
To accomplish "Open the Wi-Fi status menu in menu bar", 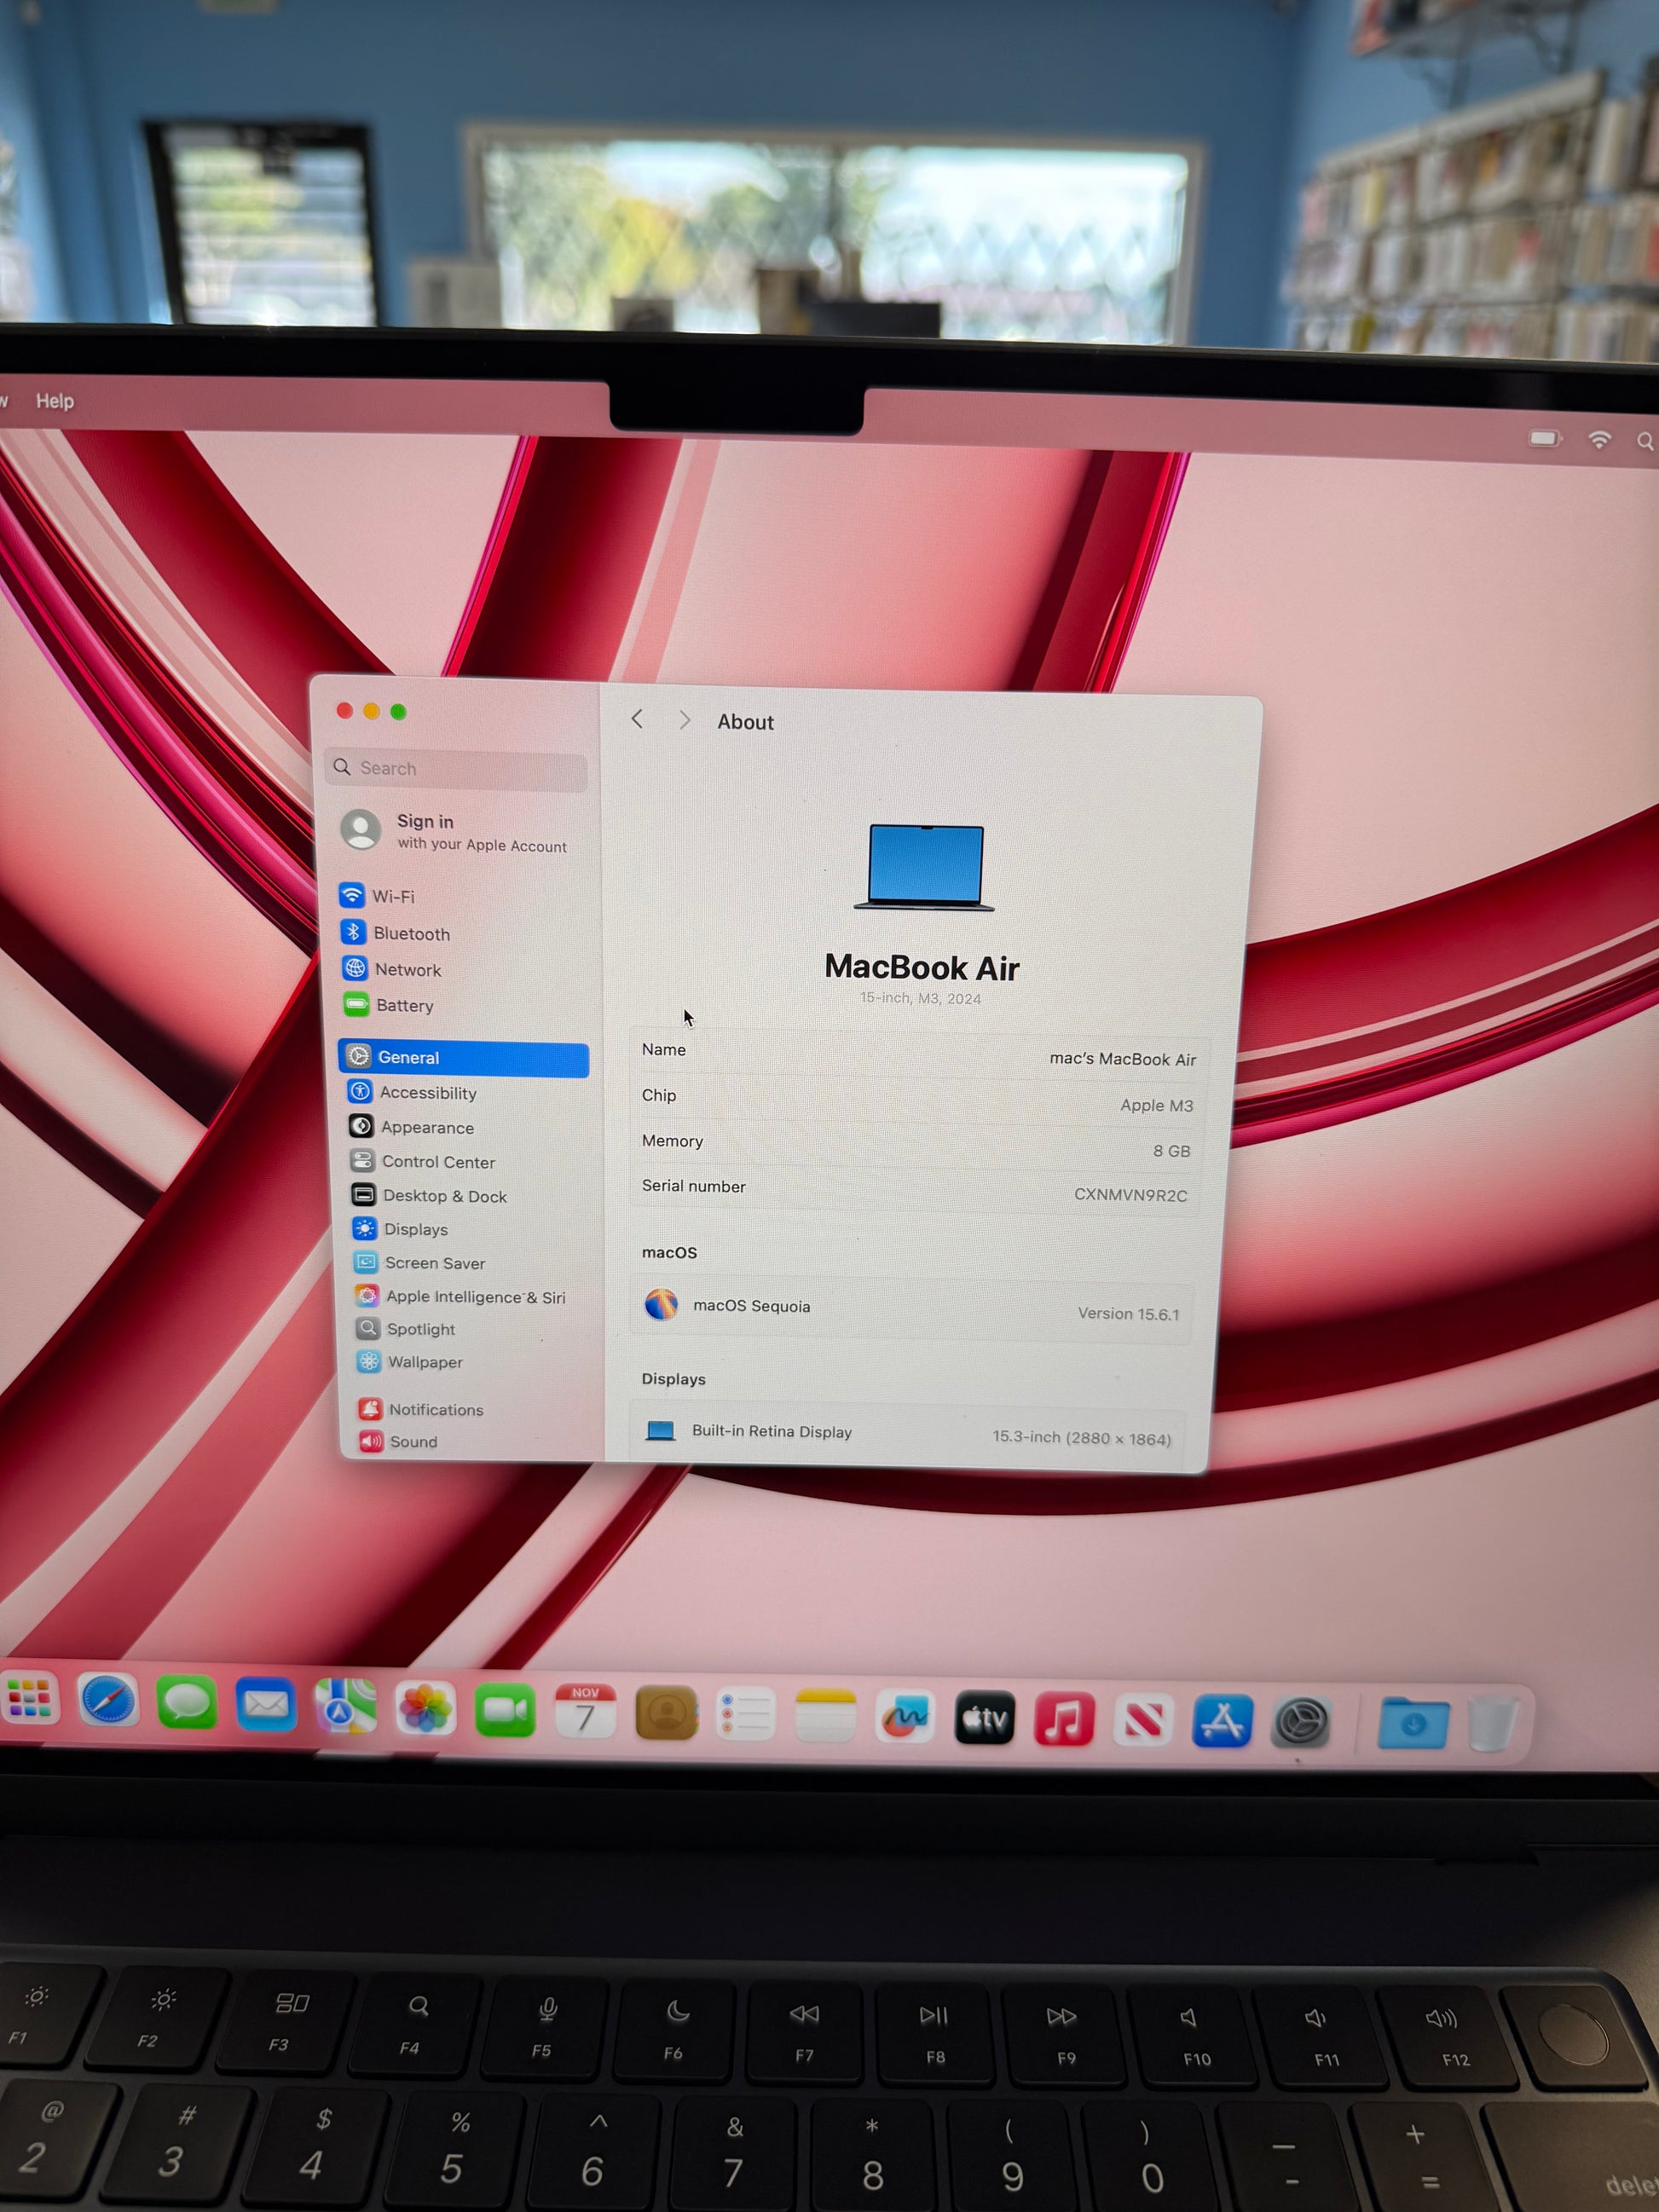I will tap(1599, 439).
